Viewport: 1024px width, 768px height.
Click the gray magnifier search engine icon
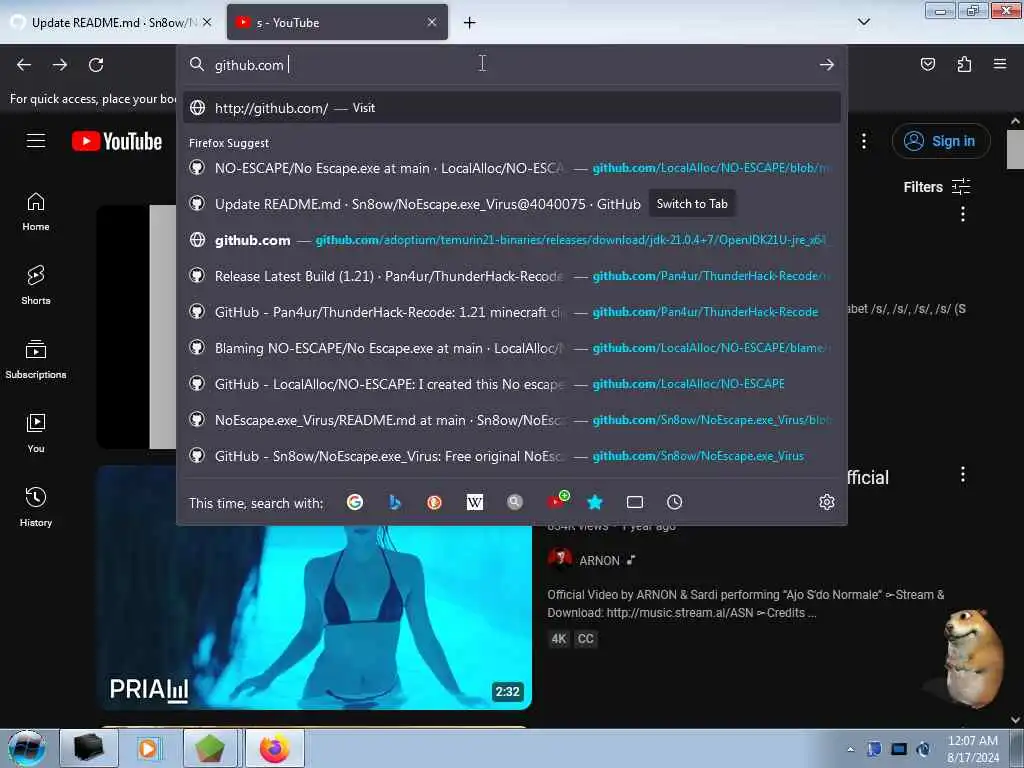pyautogui.click(x=515, y=502)
